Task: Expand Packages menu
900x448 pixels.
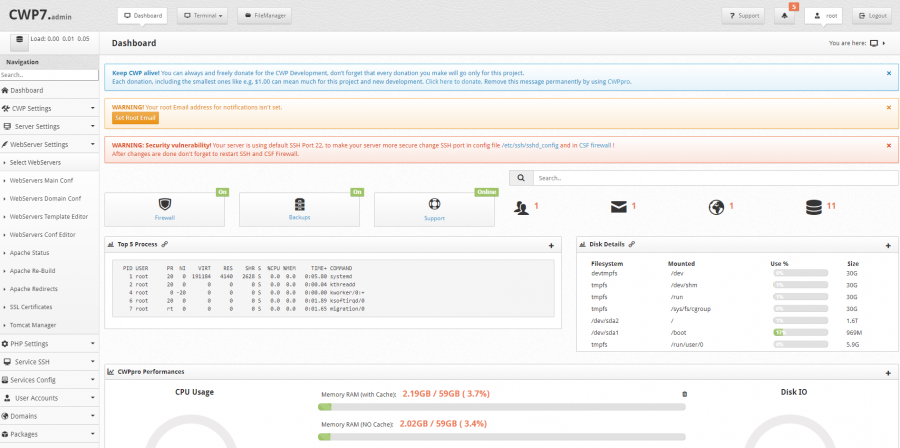Action: [x=49, y=434]
